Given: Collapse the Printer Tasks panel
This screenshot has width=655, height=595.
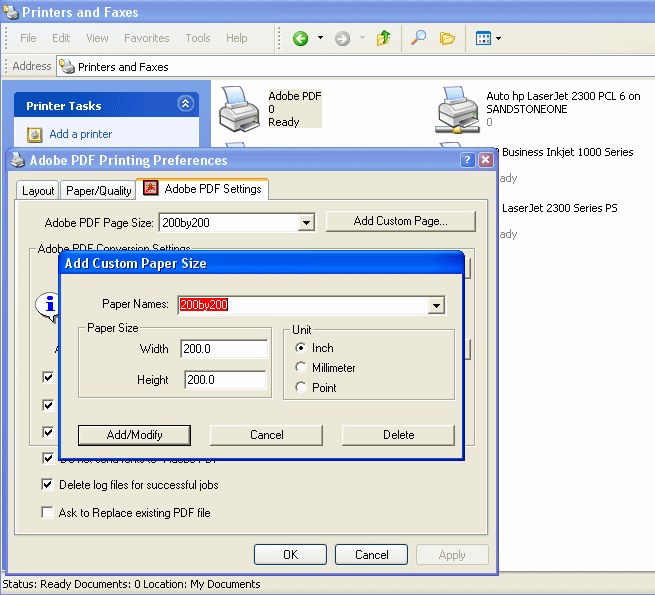Looking at the screenshot, I should pos(185,103).
